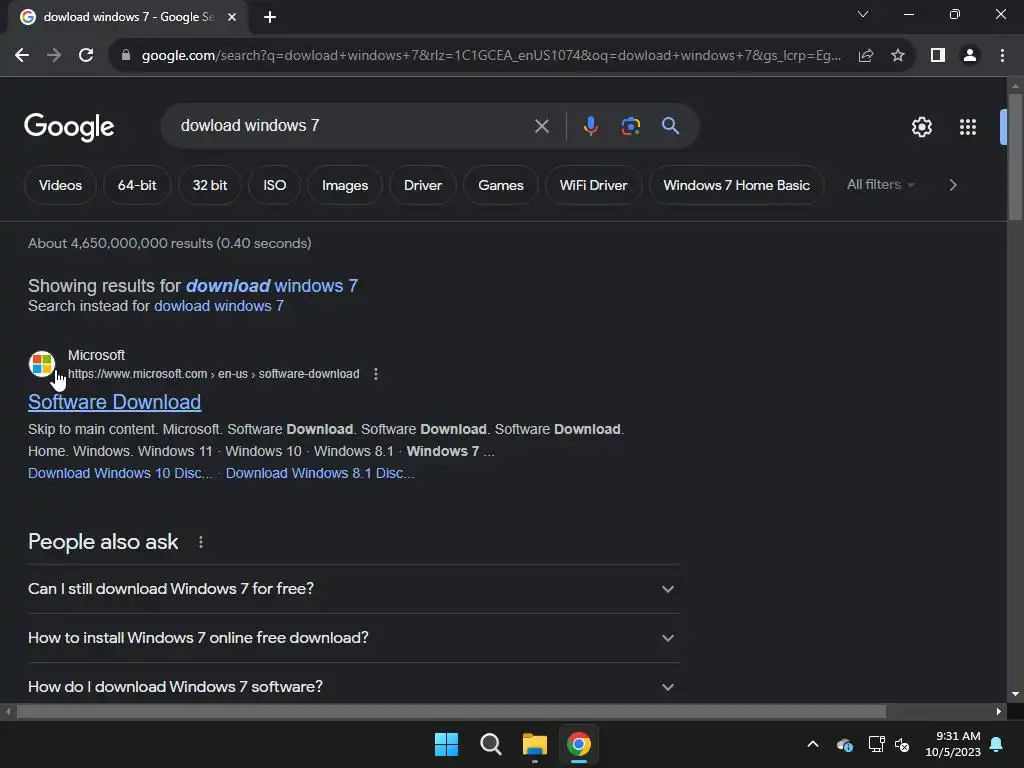Open corrected download windows 7 link
The image size is (1024, 768).
(x=272, y=286)
